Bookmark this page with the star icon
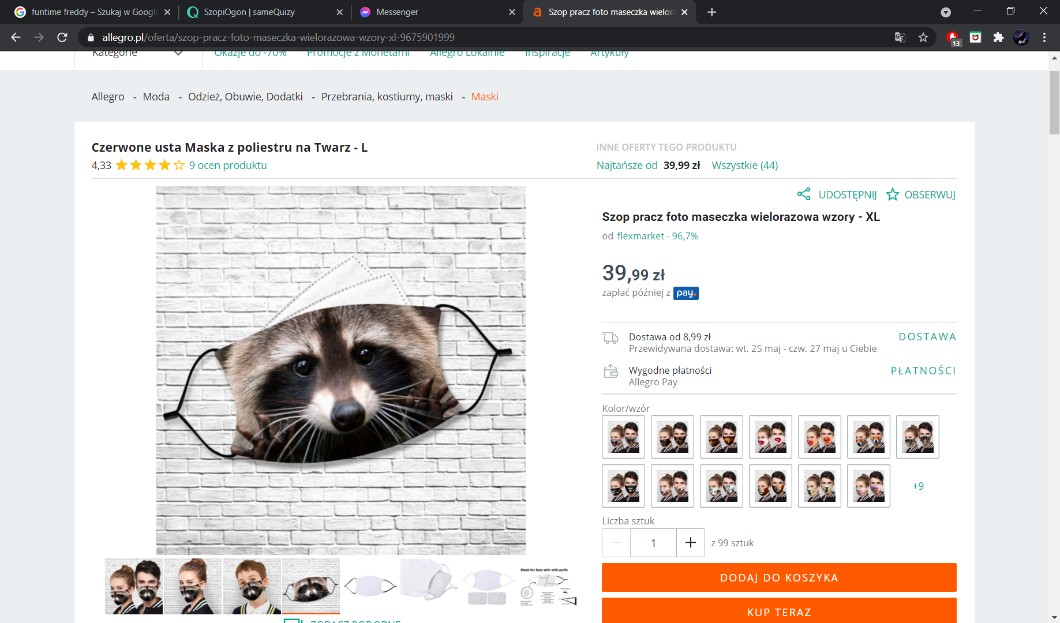Viewport: 1060px width, 623px height. click(923, 37)
